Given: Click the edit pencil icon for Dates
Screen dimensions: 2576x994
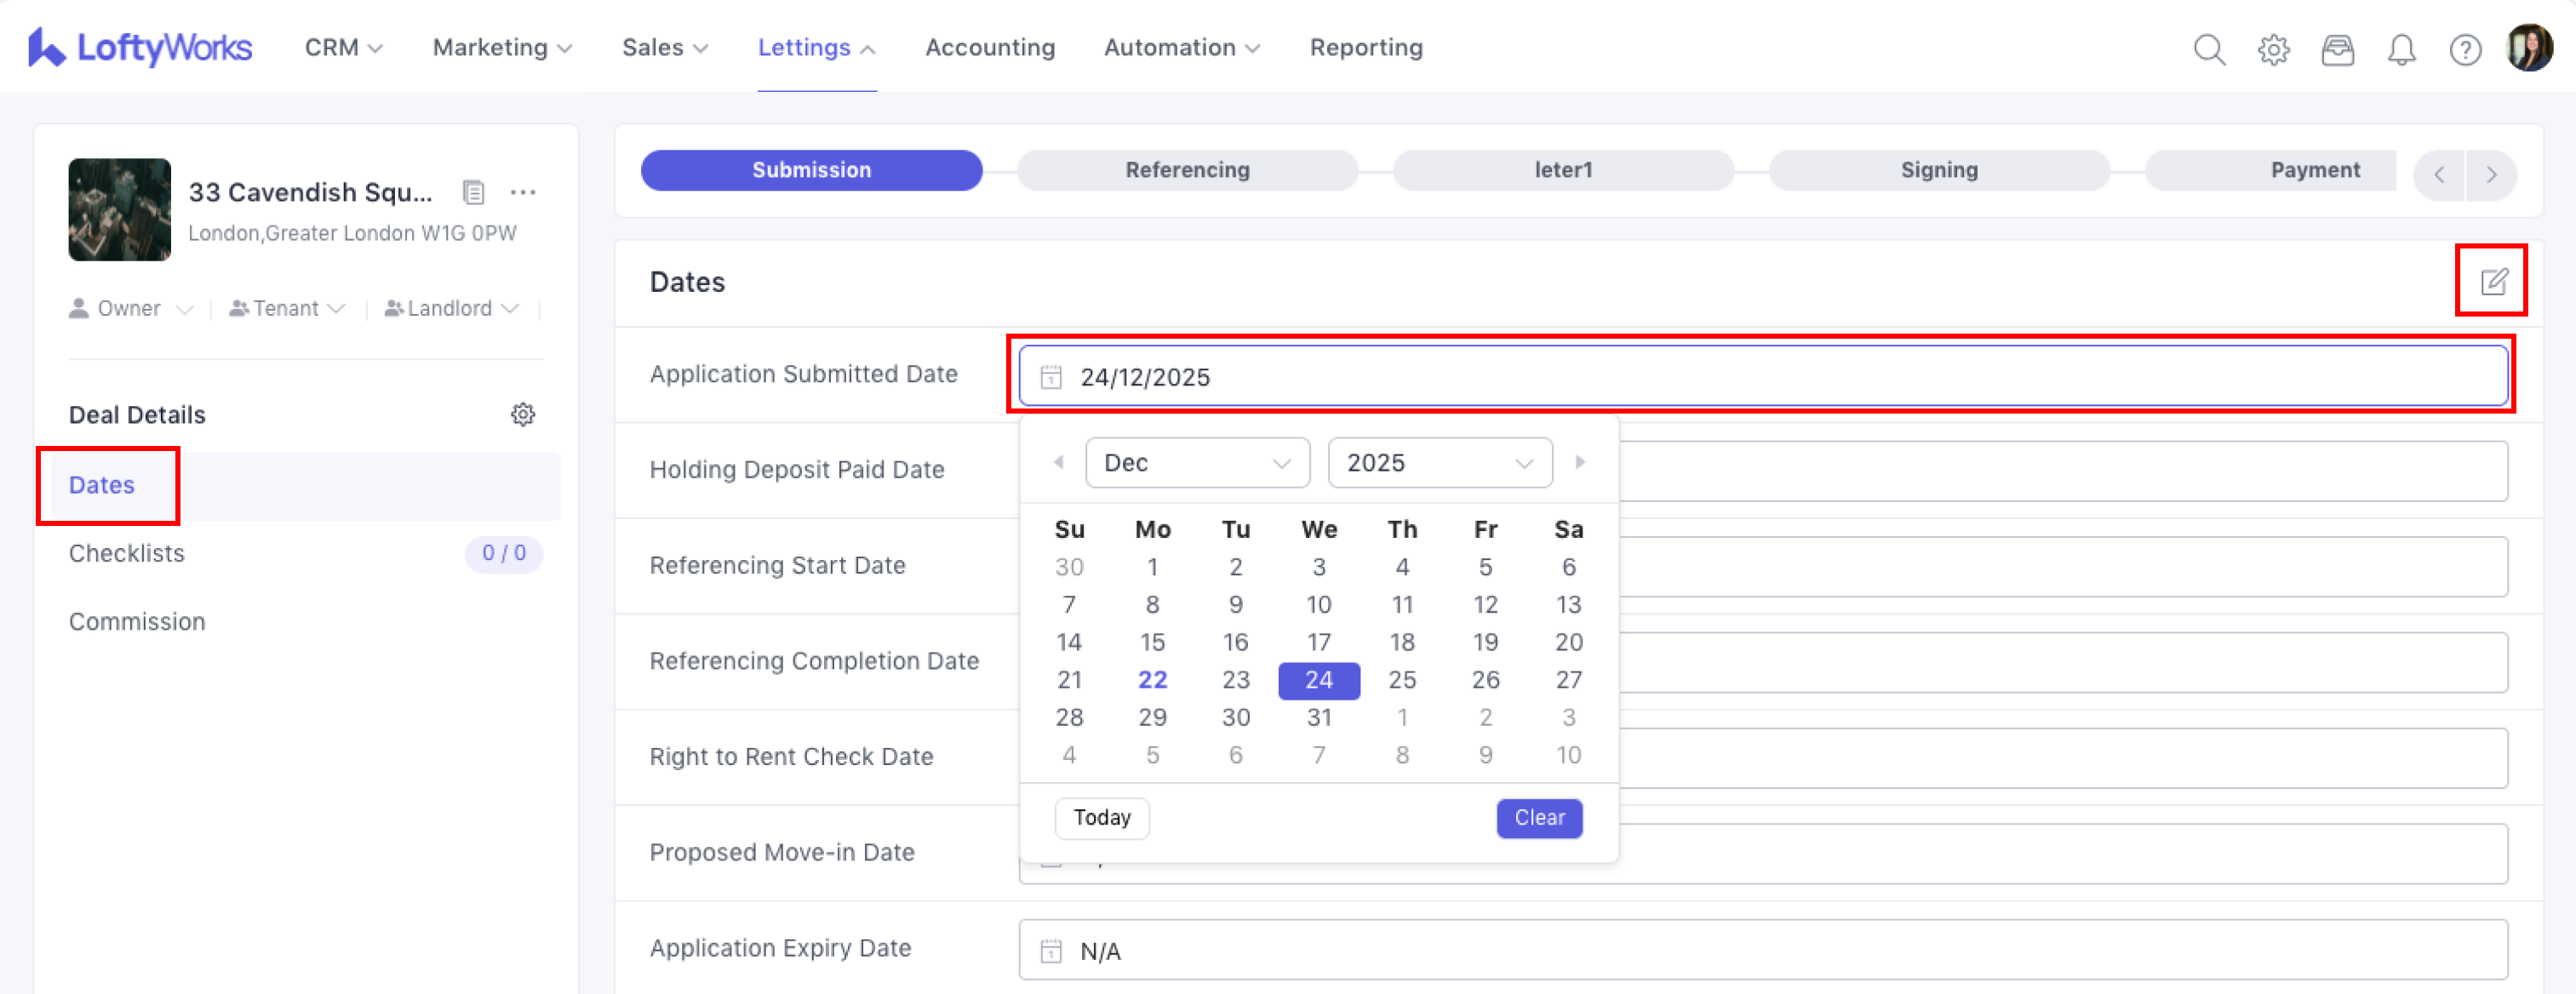Looking at the screenshot, I should click(2493, 282).
